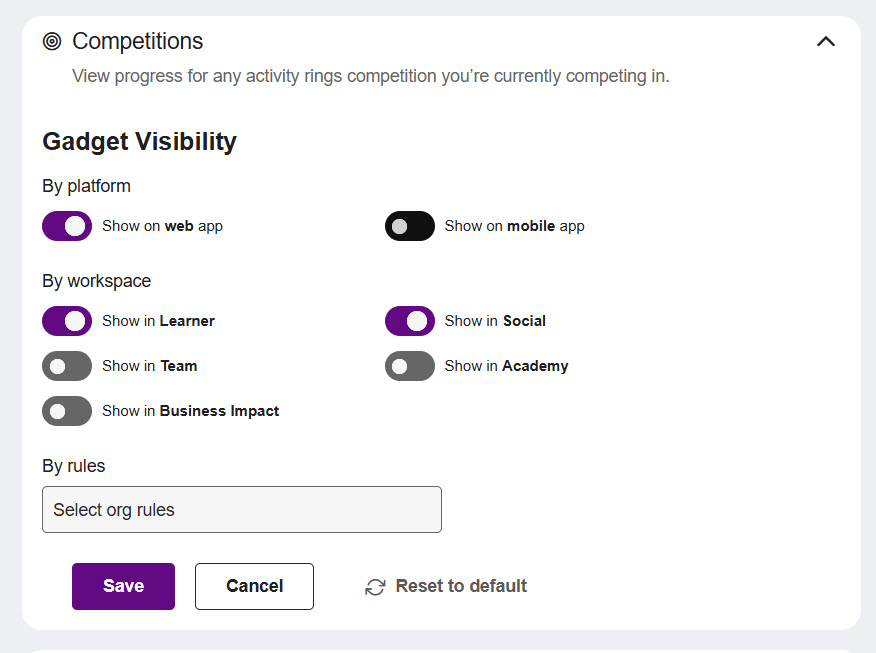Open the Select org rules dropdown

click(241, 510)
